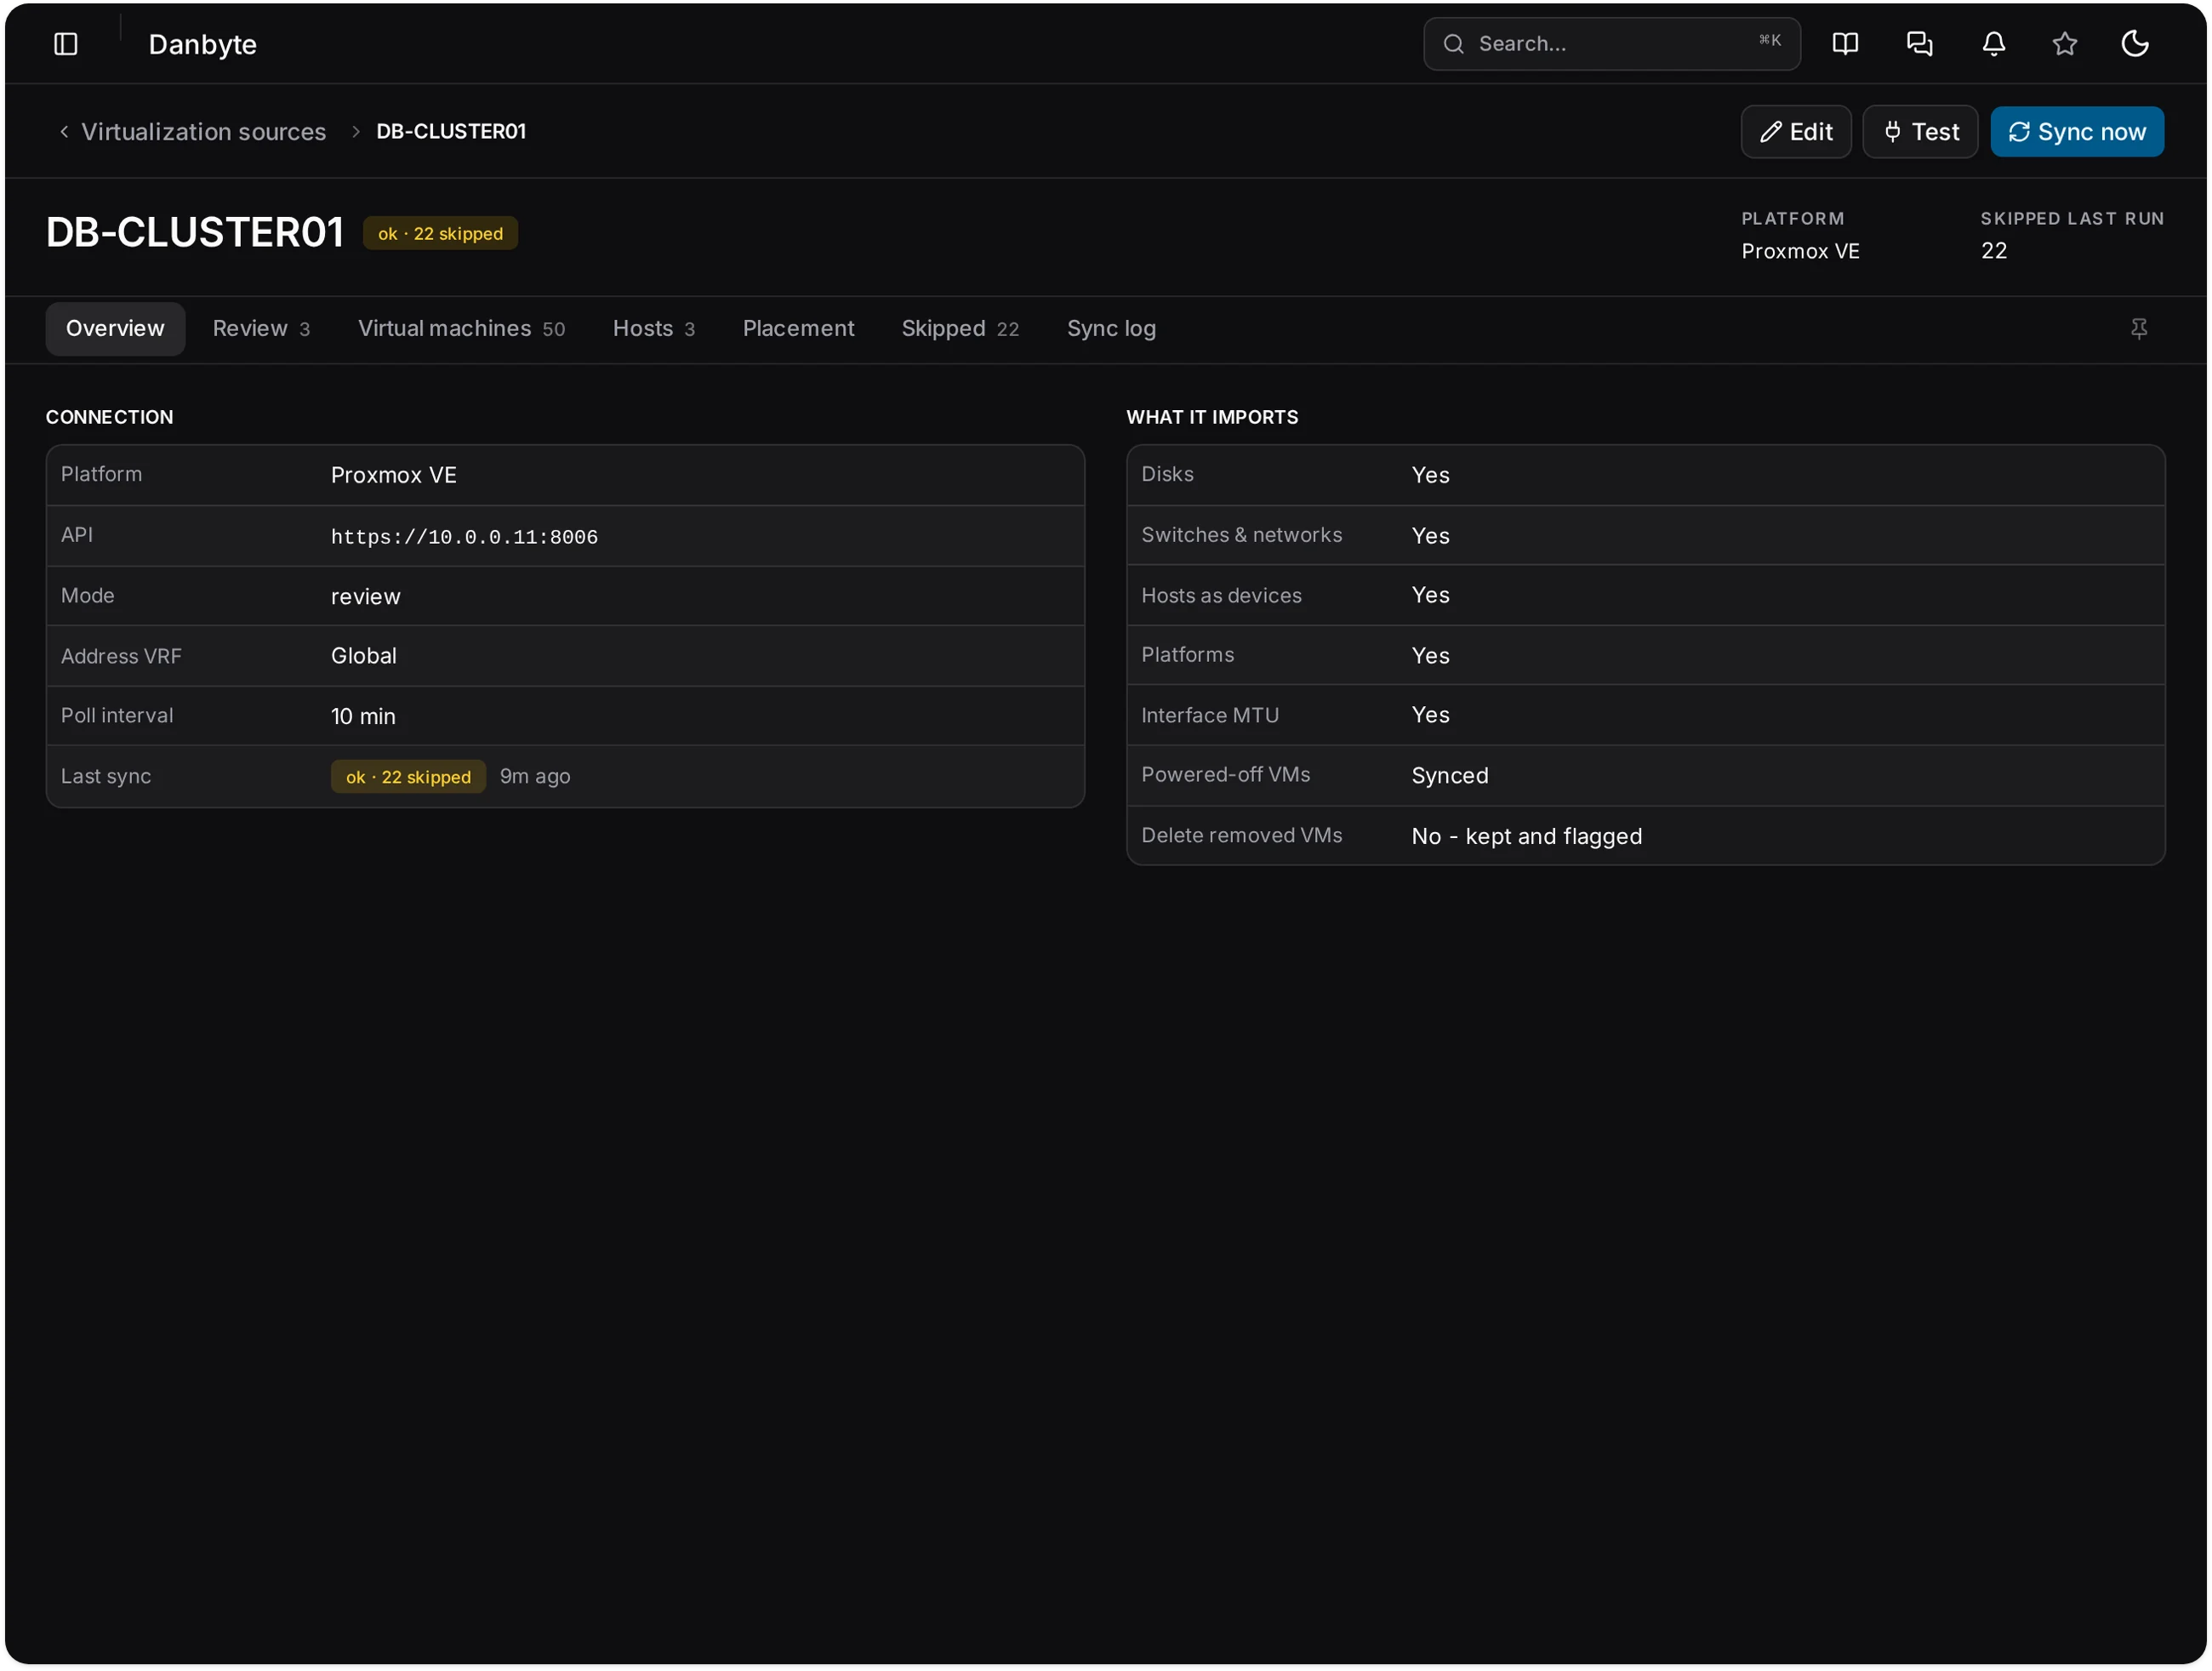Click the '9m ago' timestamp

point(535,777)
